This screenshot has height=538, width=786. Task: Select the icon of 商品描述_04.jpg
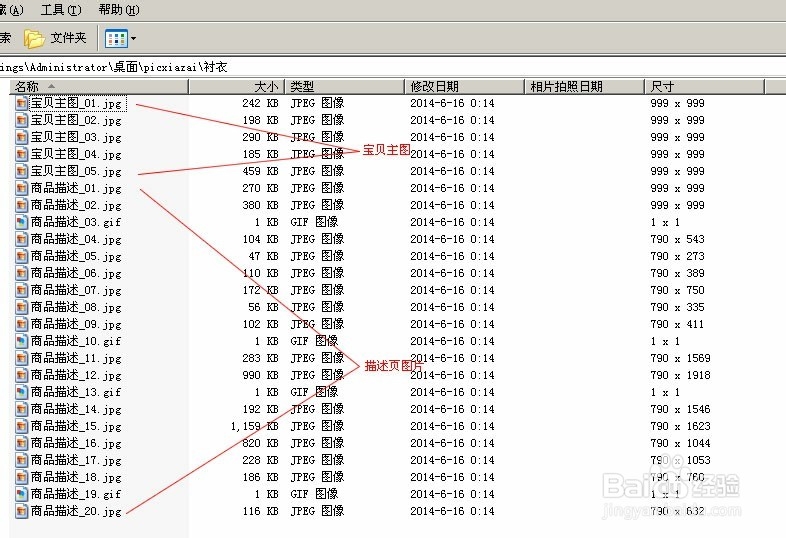[x=21, y=240]
